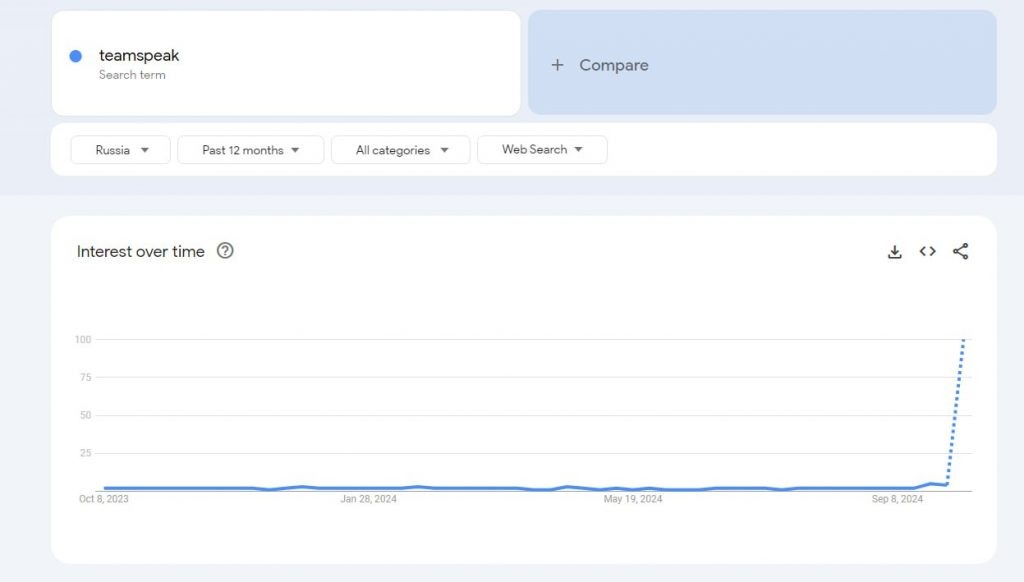Click the share chart icon
This screenshot has width=1024, height=582.
click(961, 252)
